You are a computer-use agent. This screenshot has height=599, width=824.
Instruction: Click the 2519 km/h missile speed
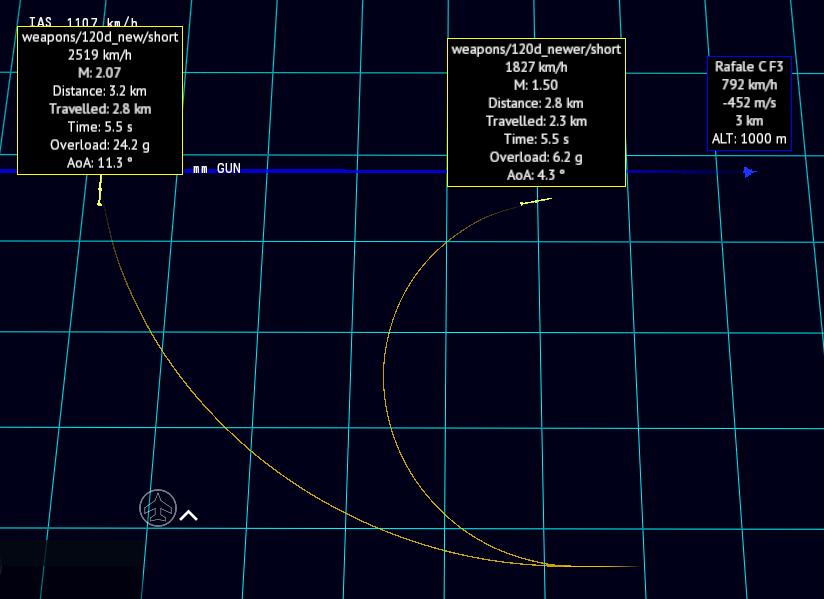point(100,55)
